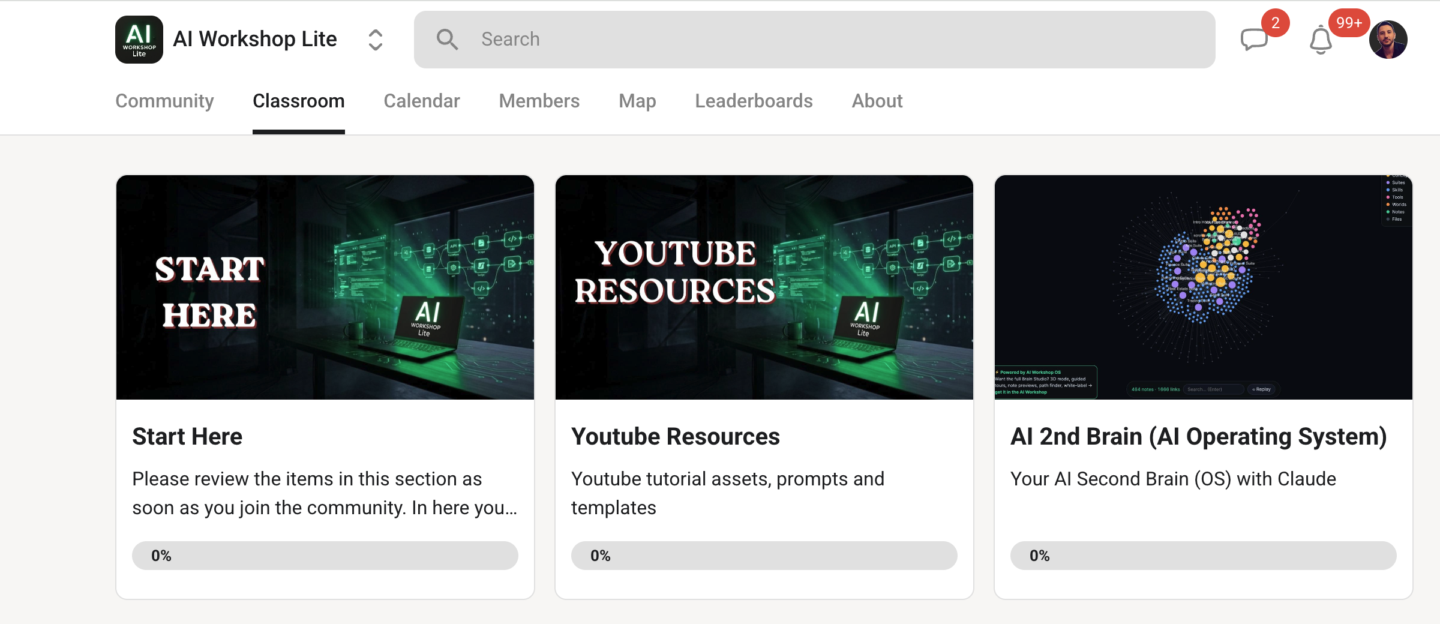Image resolution: width=1440 pixels, height=624 pixels.
Task: Switch to the Community tab
Action: 164,101
